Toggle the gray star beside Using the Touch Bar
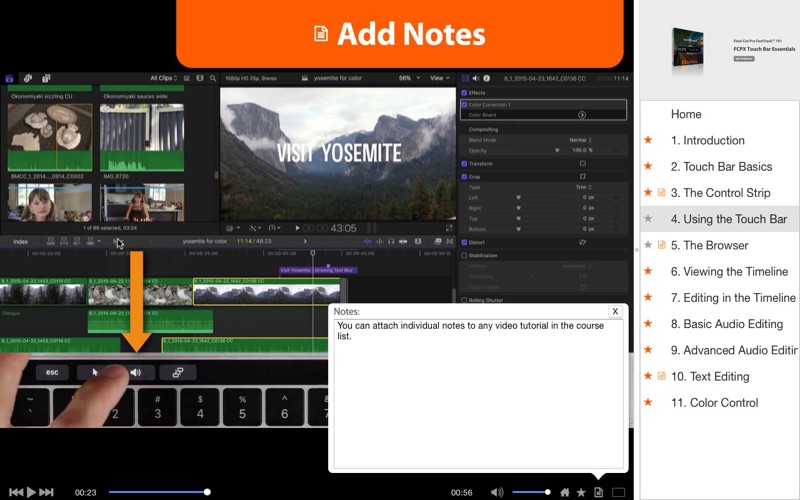 pos(648,218)
